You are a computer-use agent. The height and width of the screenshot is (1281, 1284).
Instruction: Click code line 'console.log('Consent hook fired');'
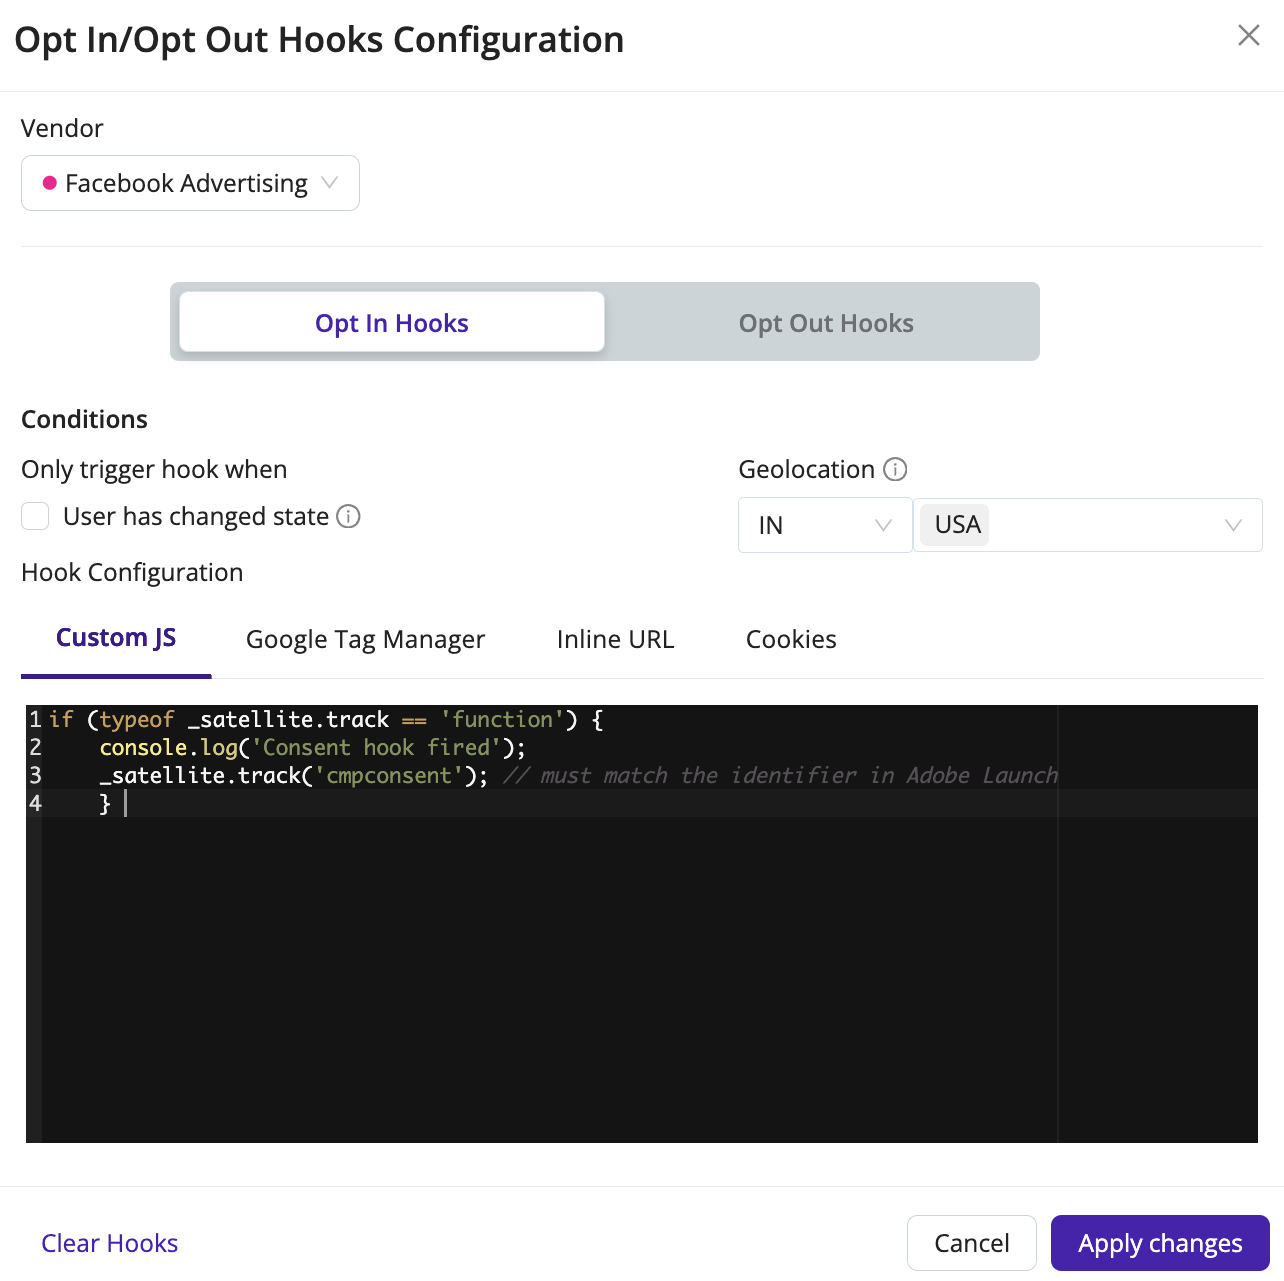pos(312,747)
